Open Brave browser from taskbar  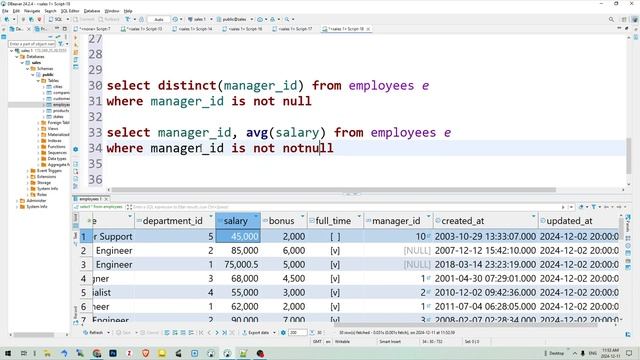[145, 353]
